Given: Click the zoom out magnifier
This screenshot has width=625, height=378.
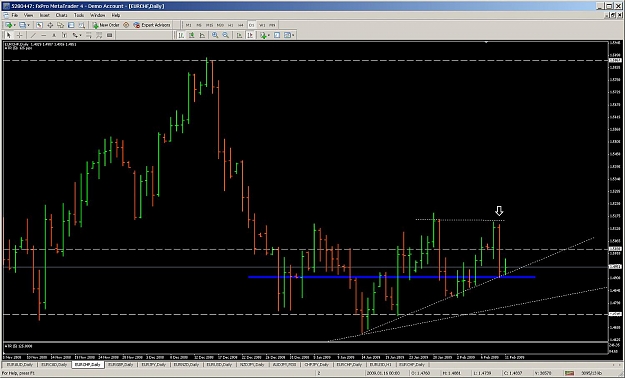Looking at the screenshot, I should (226, 35).
